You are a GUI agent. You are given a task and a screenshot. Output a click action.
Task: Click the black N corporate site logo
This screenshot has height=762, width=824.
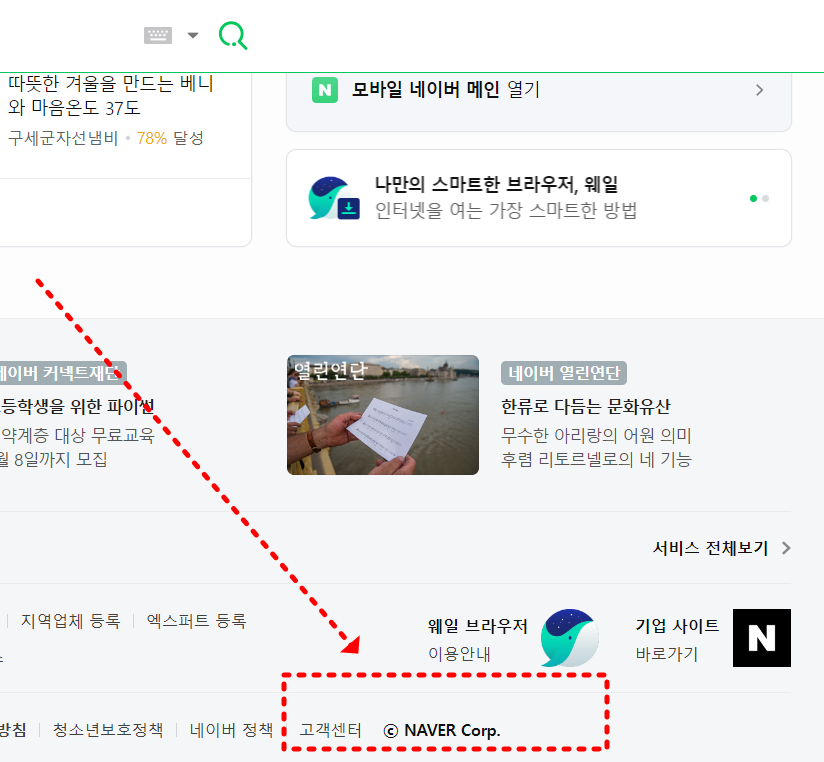tap(762, 638)
